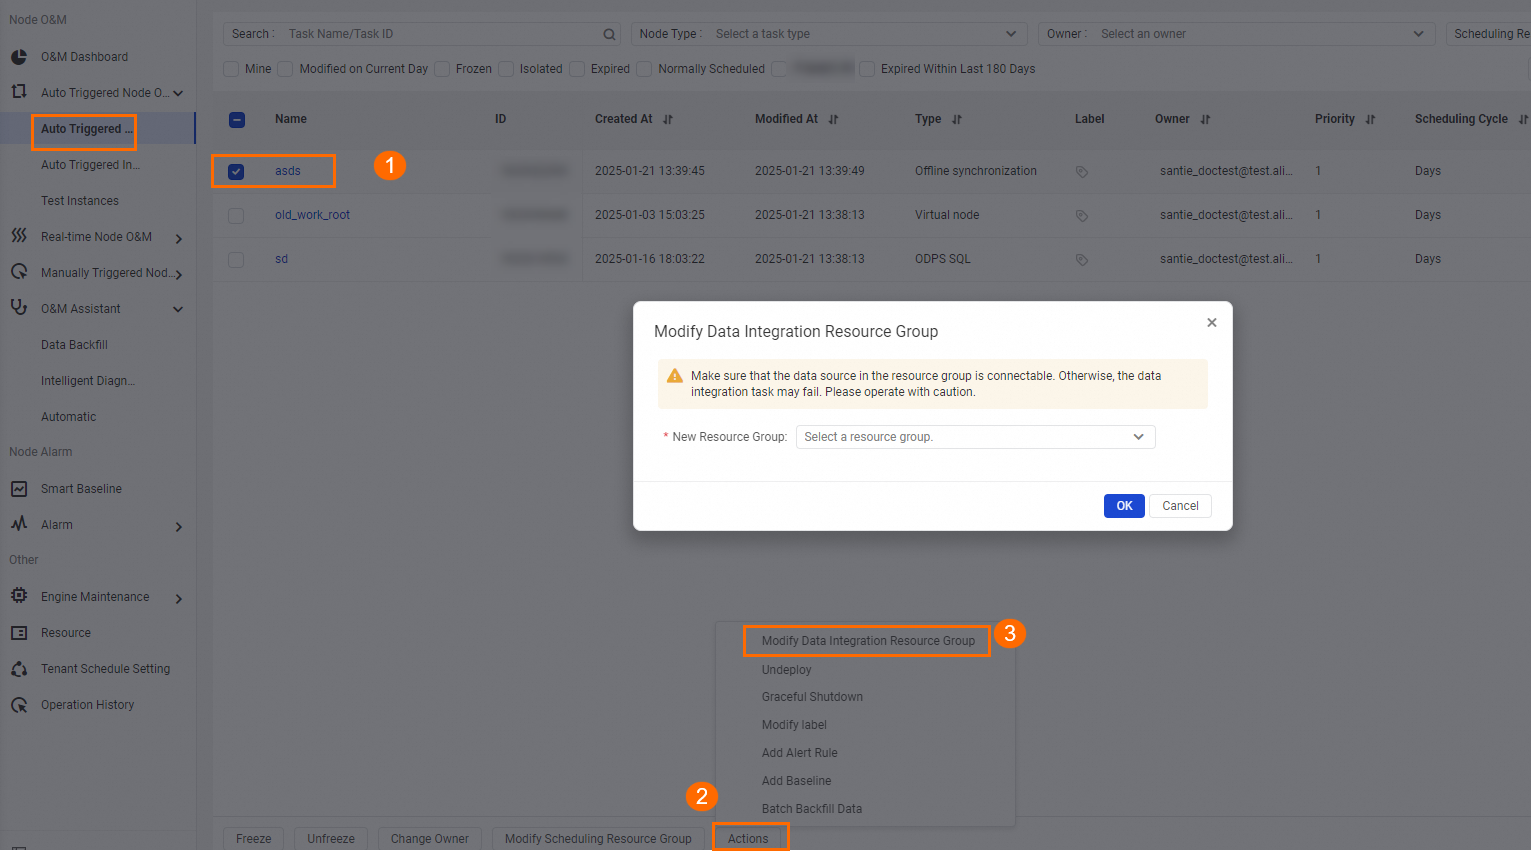This screenshot has height=851, width=1531.
Task: Open the Owner dropdown
Action: 1236,34
